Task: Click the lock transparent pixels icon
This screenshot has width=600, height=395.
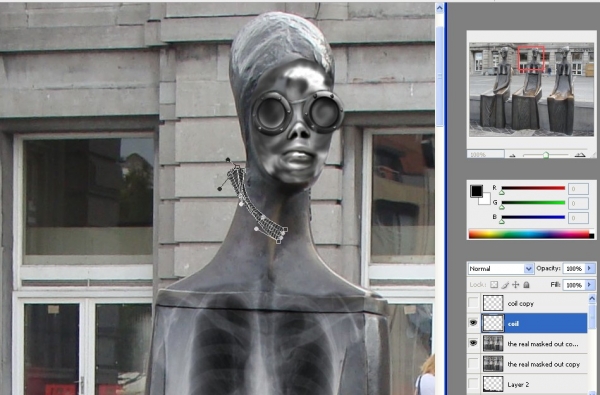Action: (494, 285)
